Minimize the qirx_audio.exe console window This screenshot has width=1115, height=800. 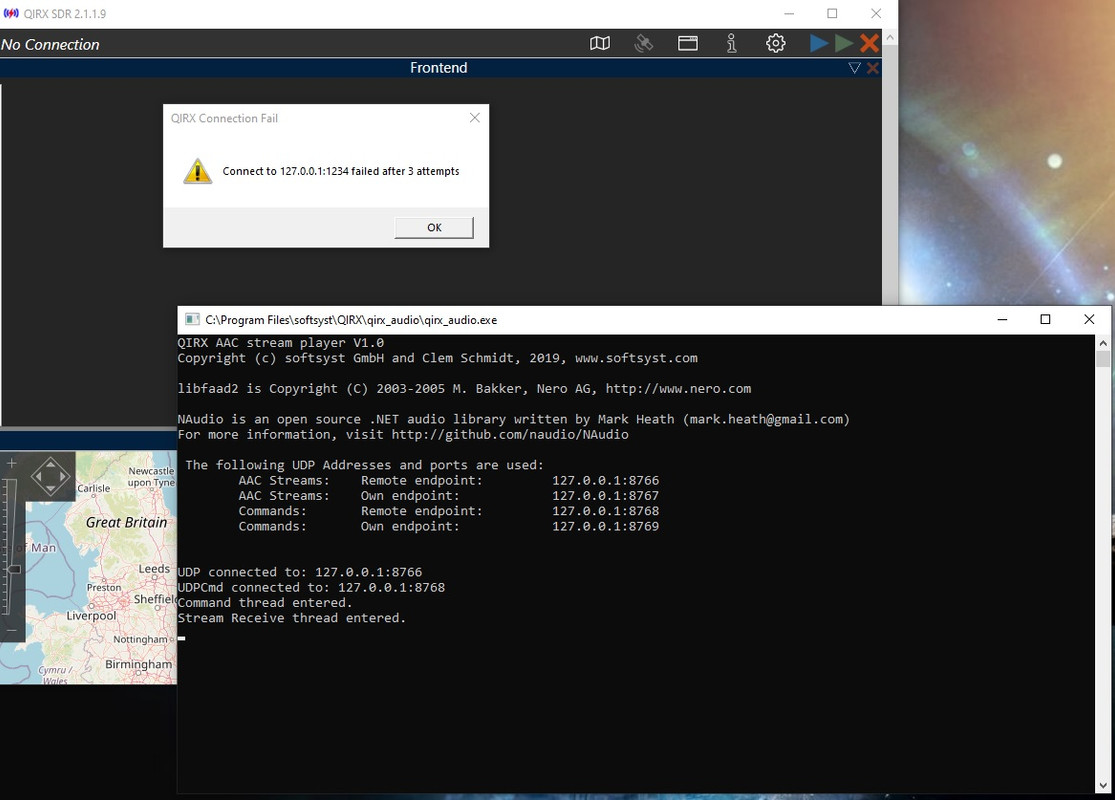click(1002, 319)
